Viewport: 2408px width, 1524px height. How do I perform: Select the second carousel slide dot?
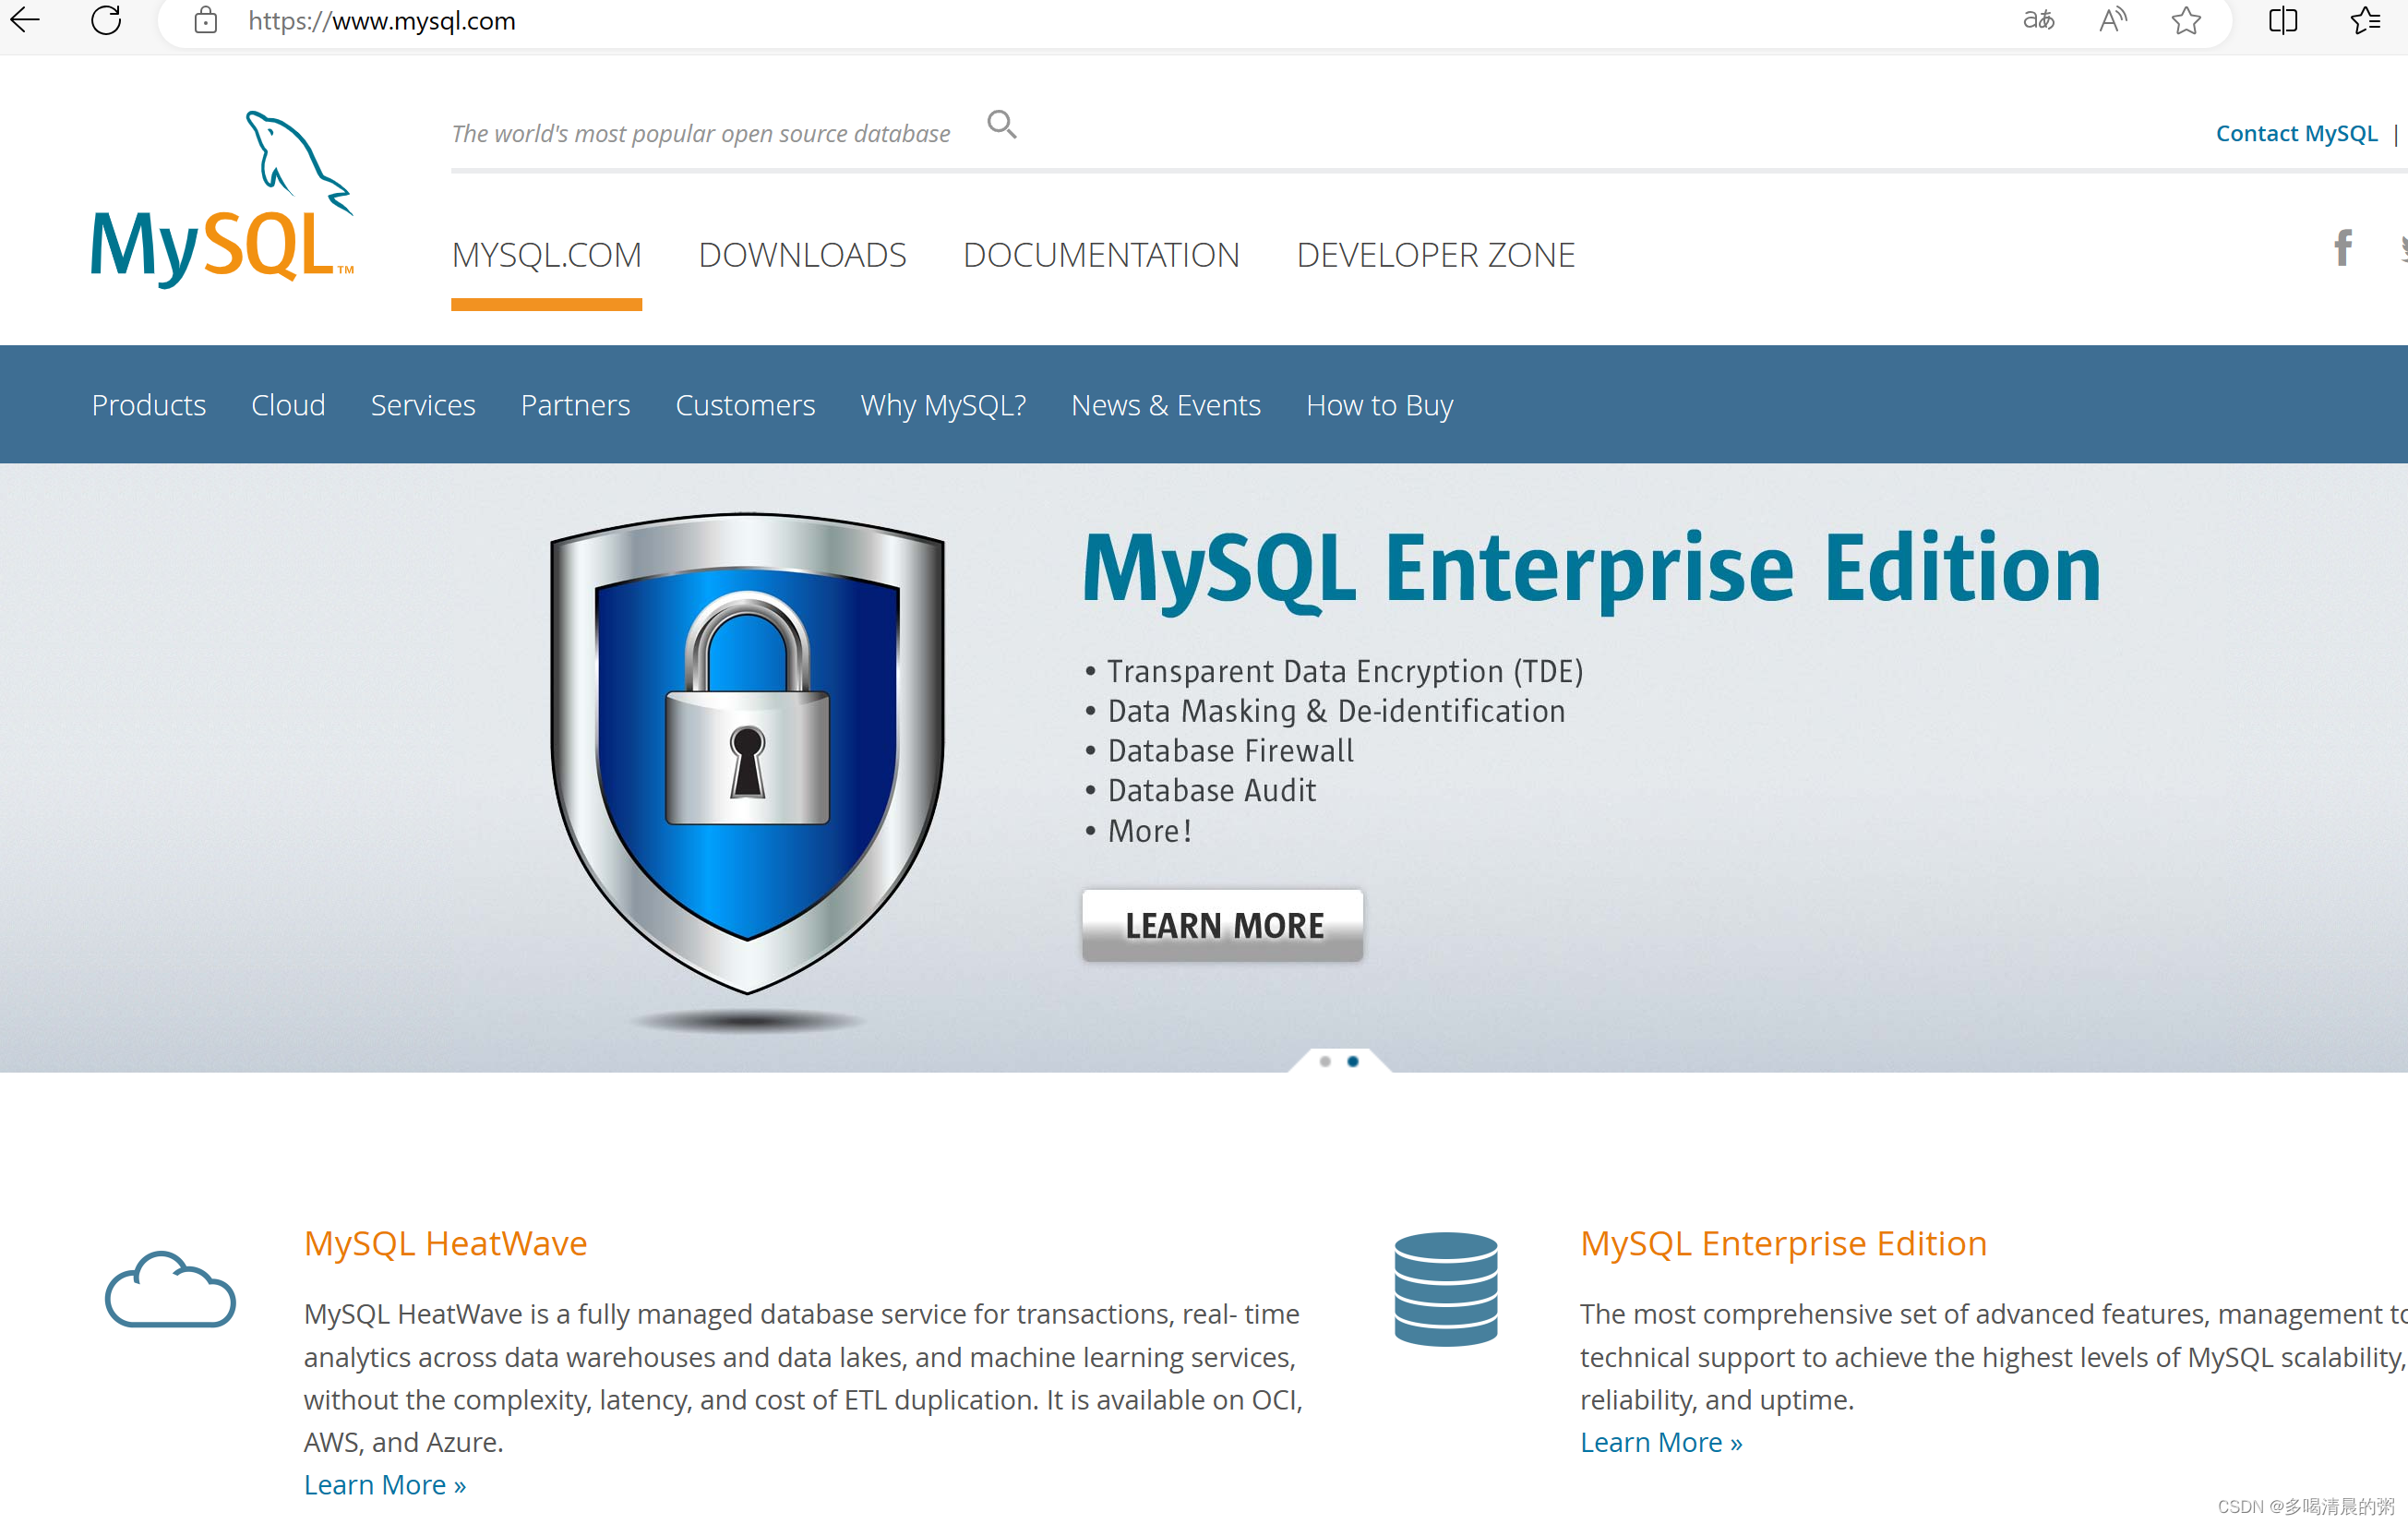pos(1353,1061)
